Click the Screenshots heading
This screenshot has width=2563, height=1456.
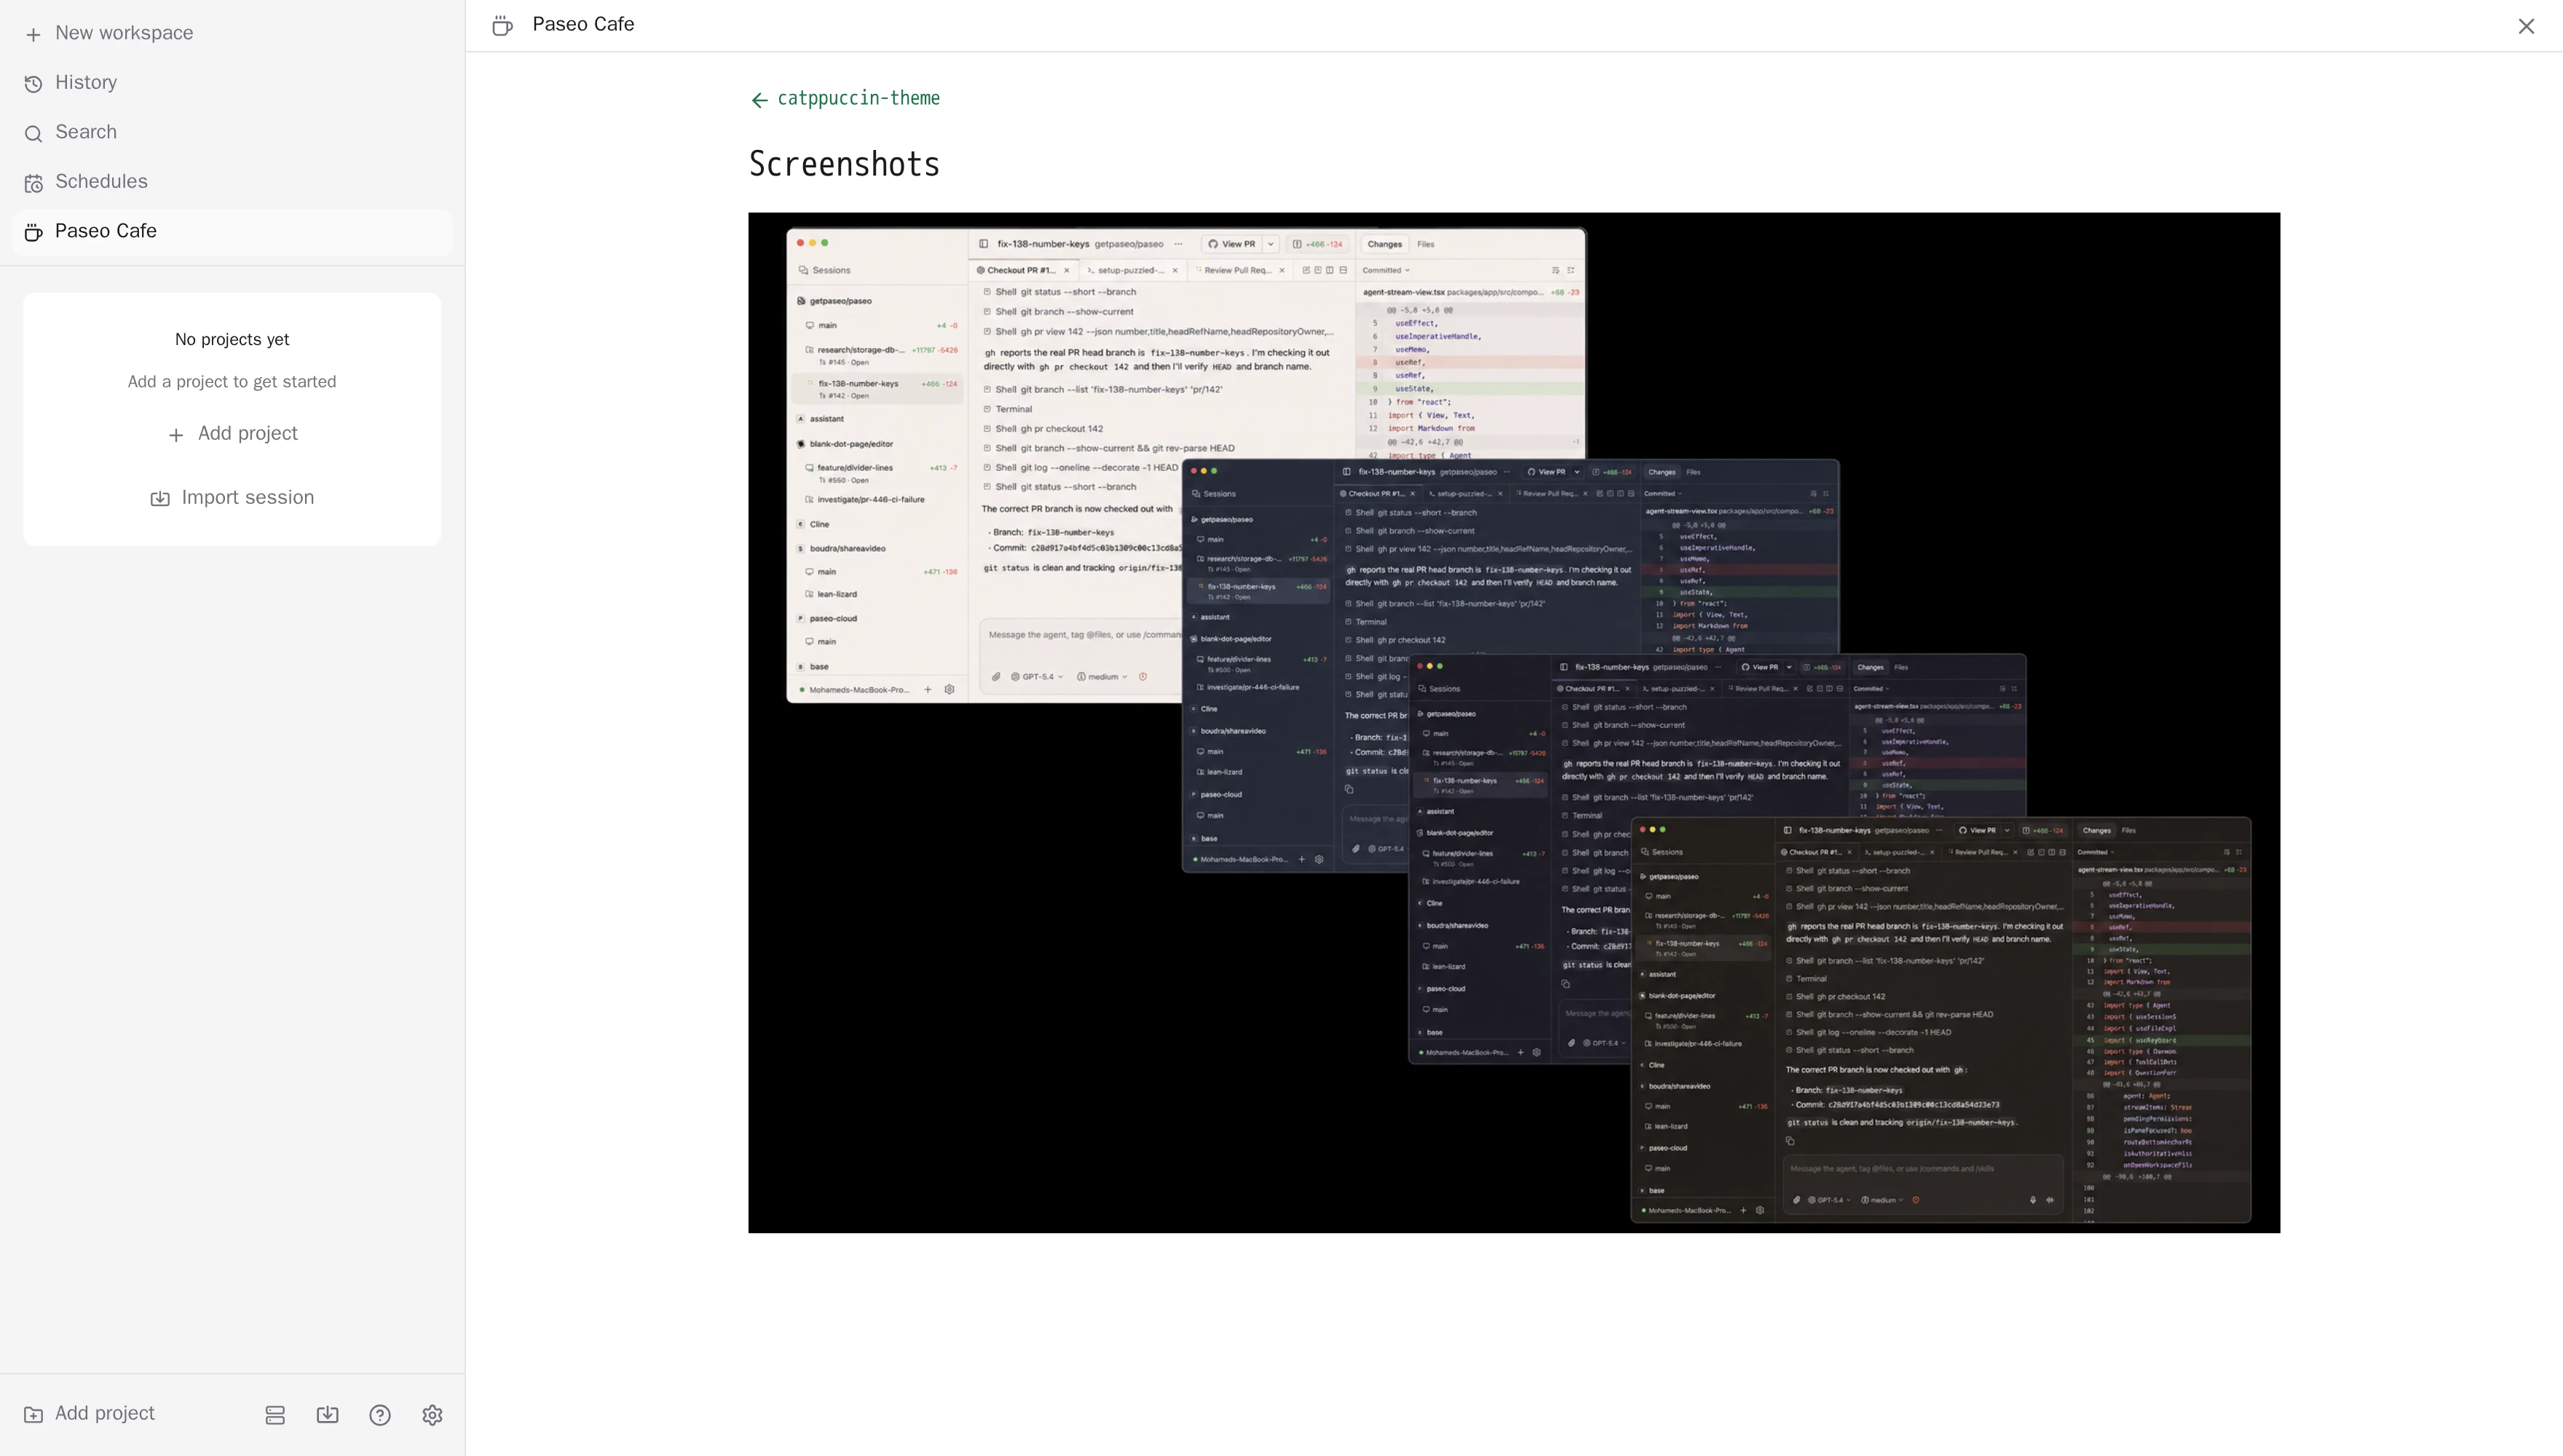click(844, 164)
